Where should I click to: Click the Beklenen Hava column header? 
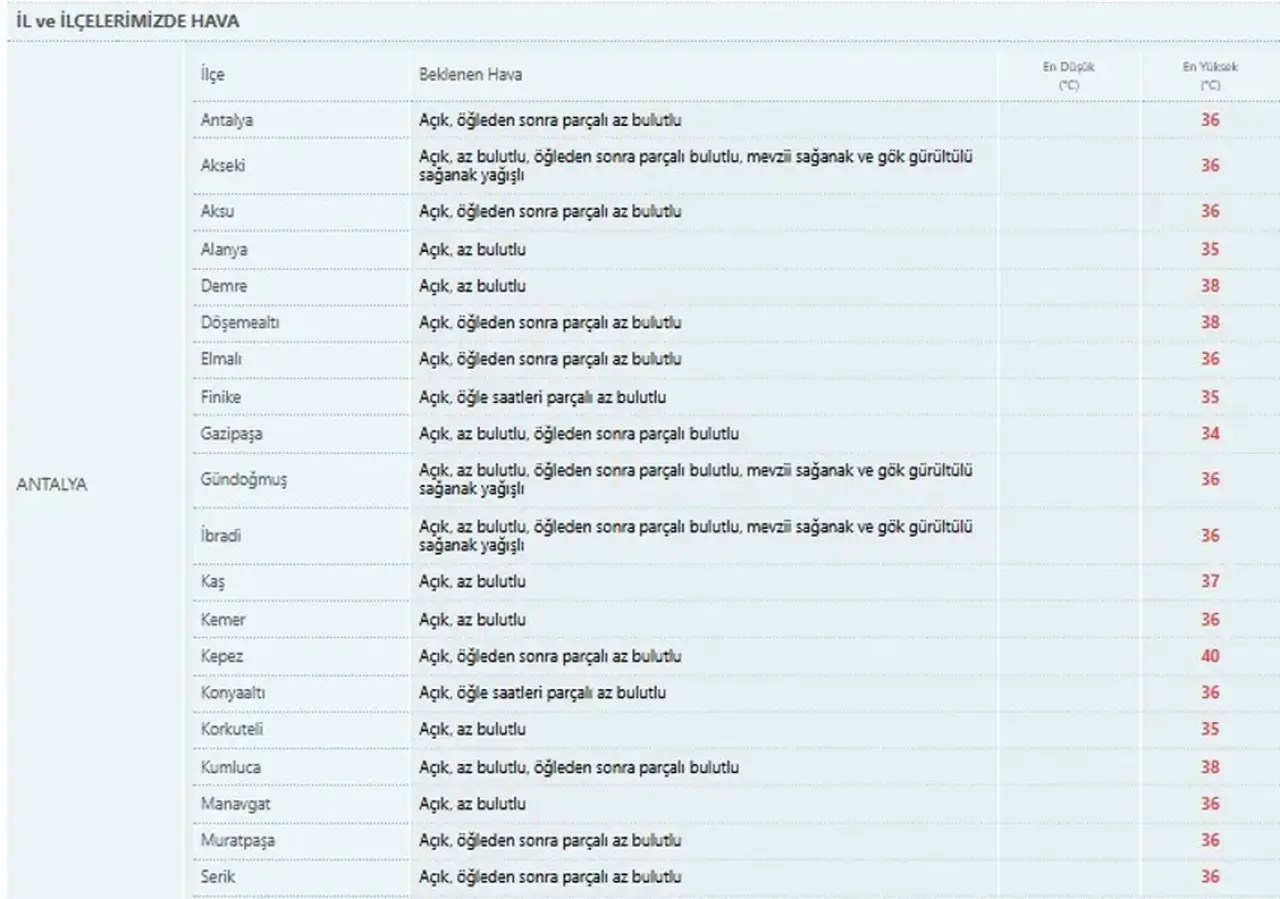[x=470, y=75]
